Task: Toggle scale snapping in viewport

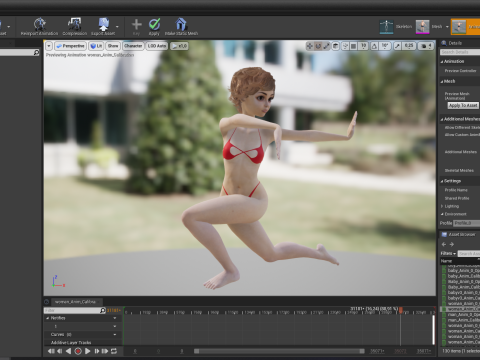Action: click(397, 46)
